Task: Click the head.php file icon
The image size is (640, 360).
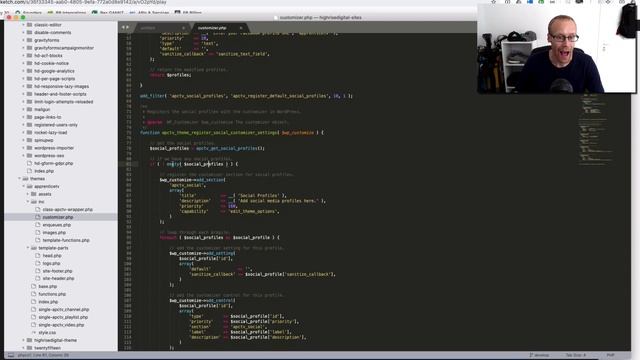Action: pos(38,256)
